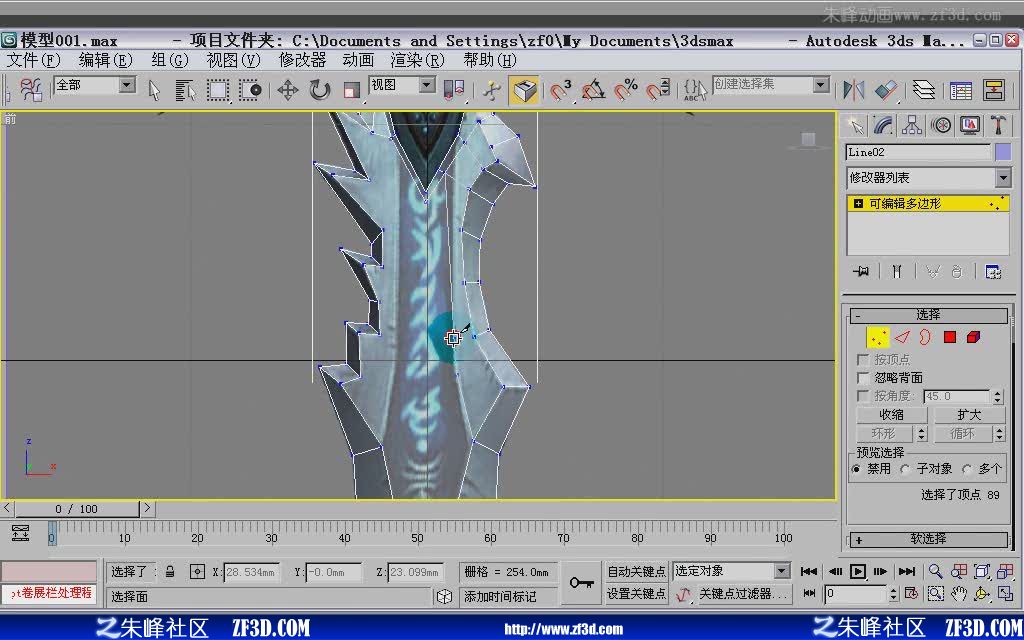Screen dimensions: 1024x640
Task: Click the selection filter icon left of 全部
Action: (31, 90)
